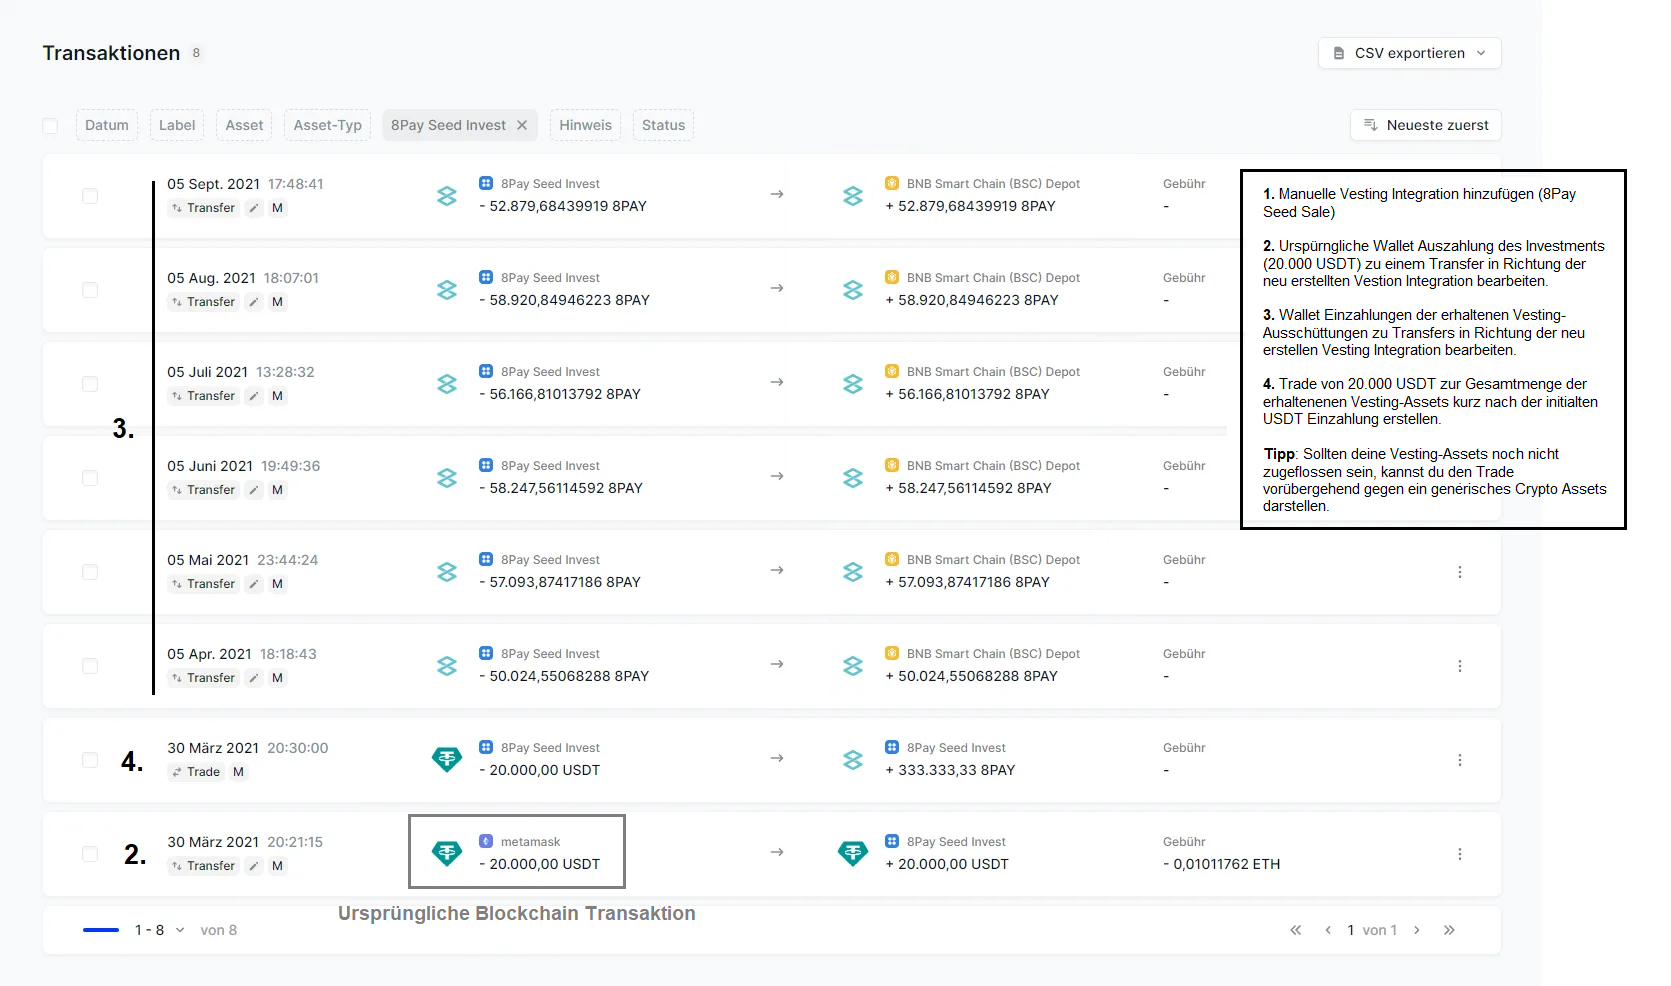This screenshot has width=1671, height=986.
Task: Open the Asset-Typ filter
Action: point(328,125)
